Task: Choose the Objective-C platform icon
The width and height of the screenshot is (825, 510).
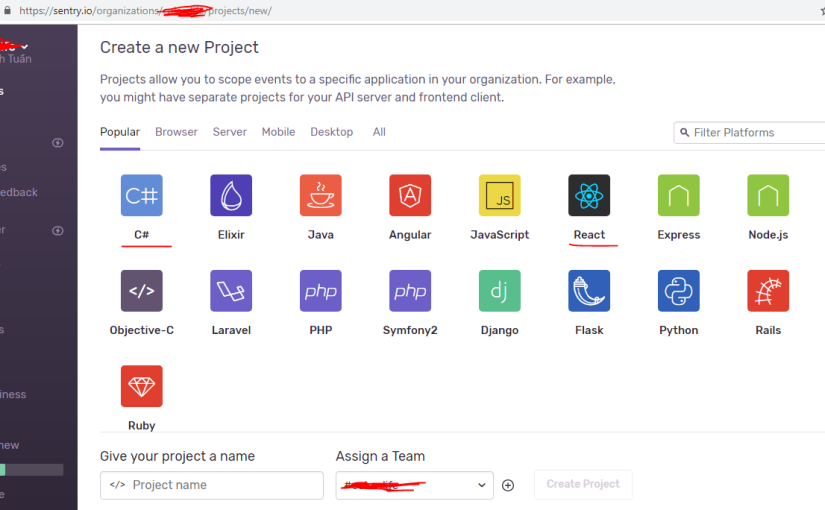Action: 142,291
